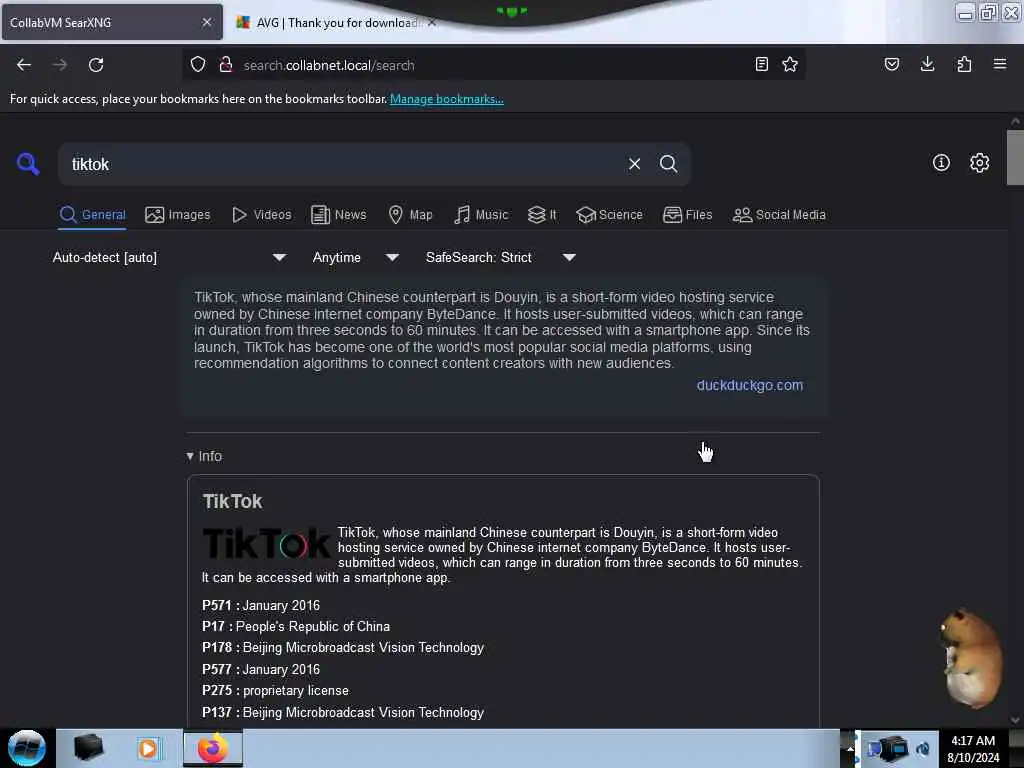
Task: Switch to Videos search category
Action: tap(261, 215)
